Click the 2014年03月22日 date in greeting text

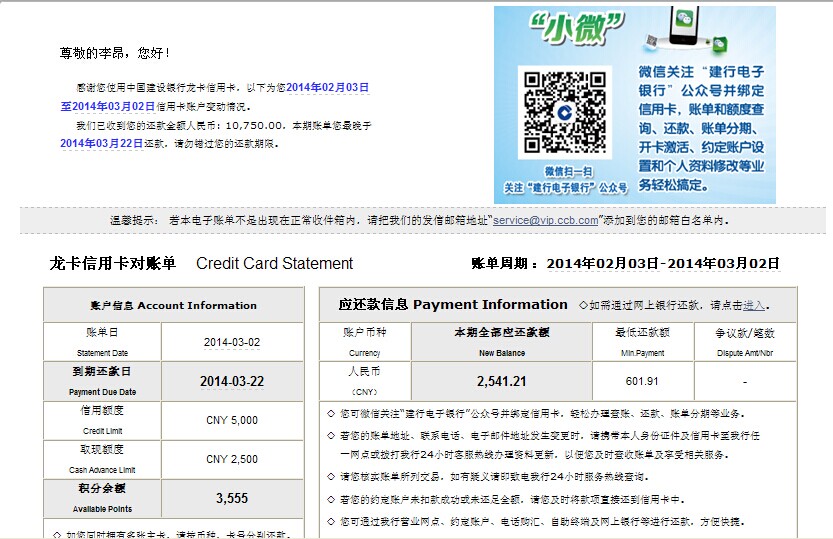pos(101,143)
